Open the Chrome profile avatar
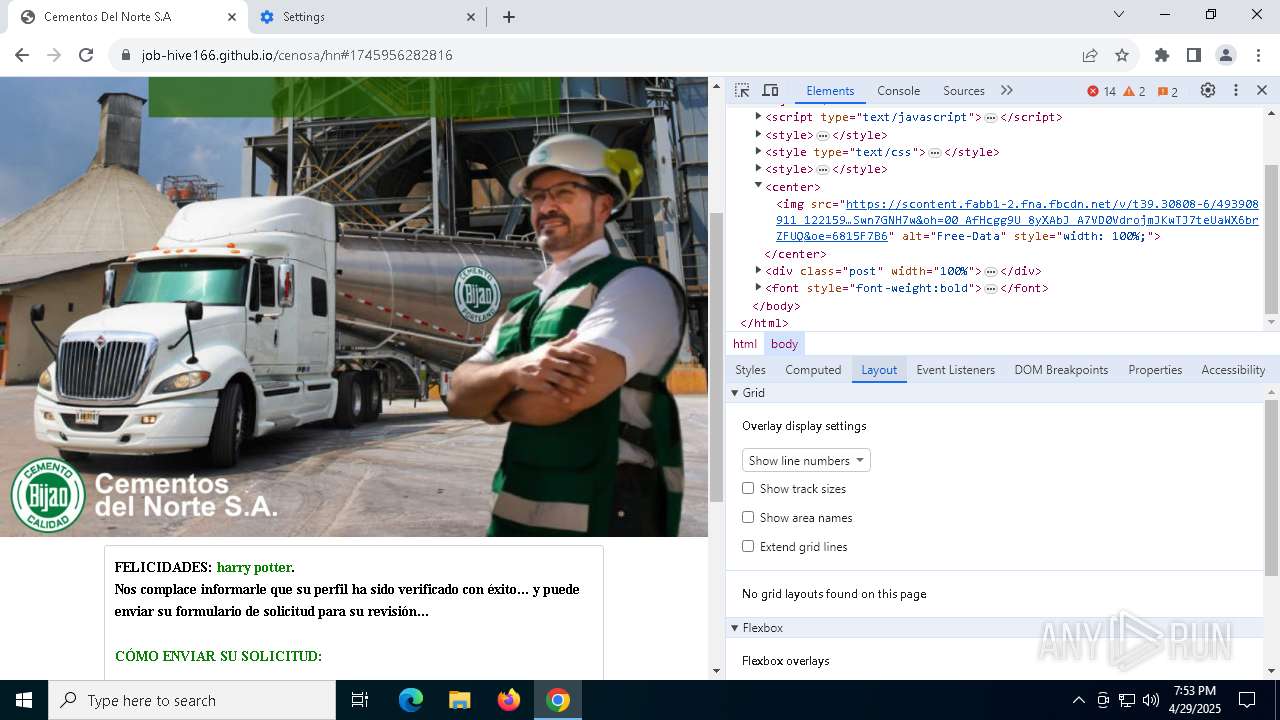 tap(1226, 55)
